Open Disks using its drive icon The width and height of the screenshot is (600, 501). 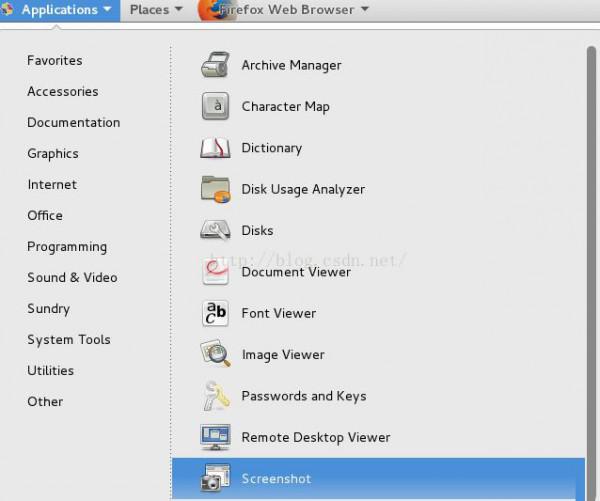[x=216, y=230]
